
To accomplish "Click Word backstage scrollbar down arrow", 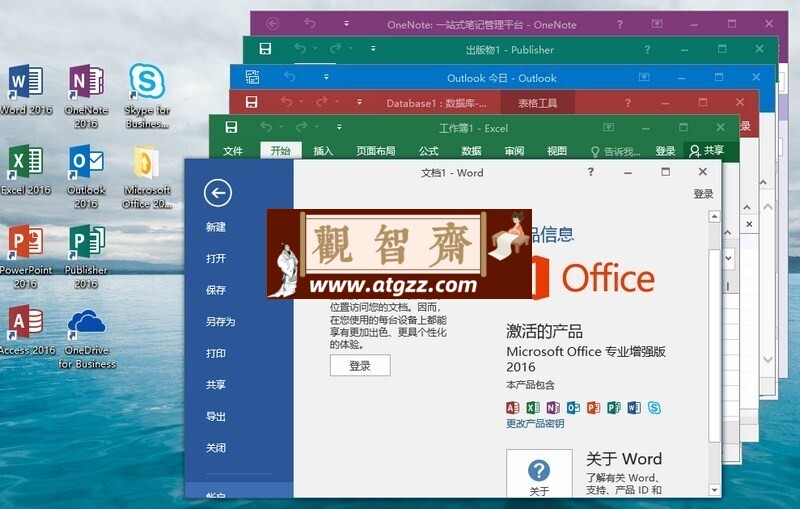I will 714,490.
